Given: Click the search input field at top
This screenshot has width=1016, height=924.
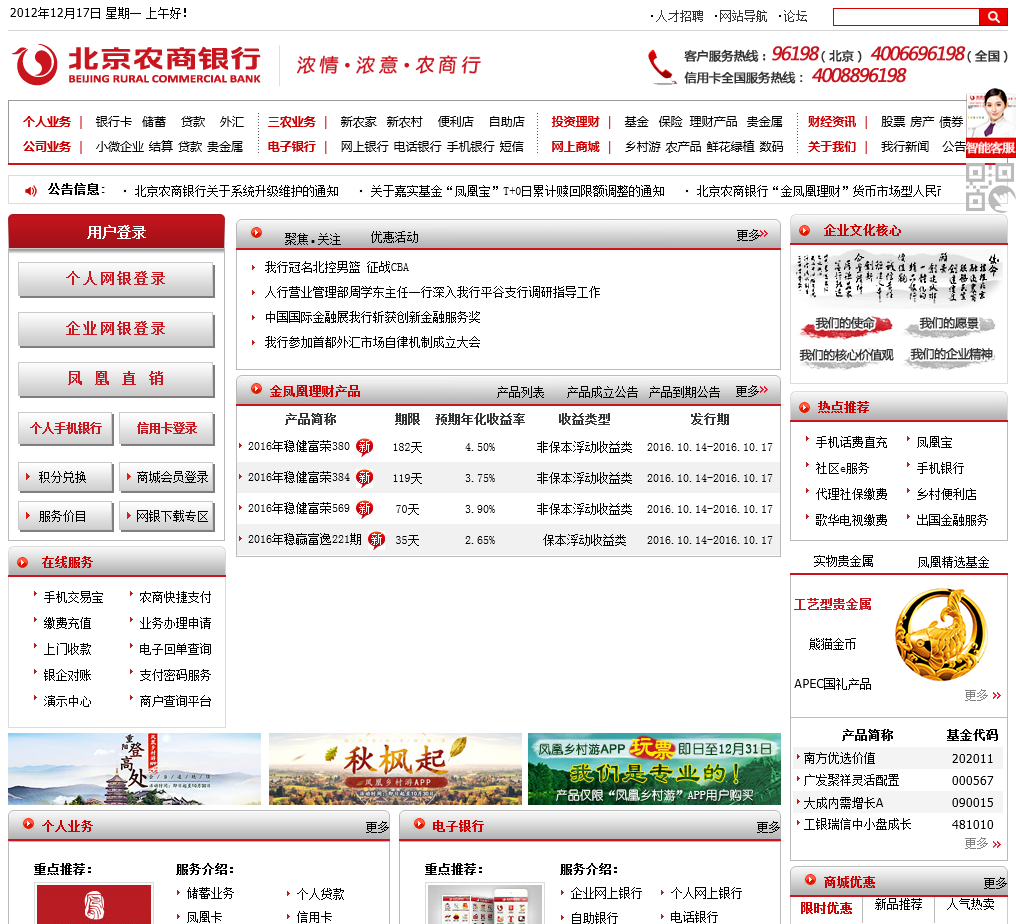Looking at the screenshot, I should (906, 17).
